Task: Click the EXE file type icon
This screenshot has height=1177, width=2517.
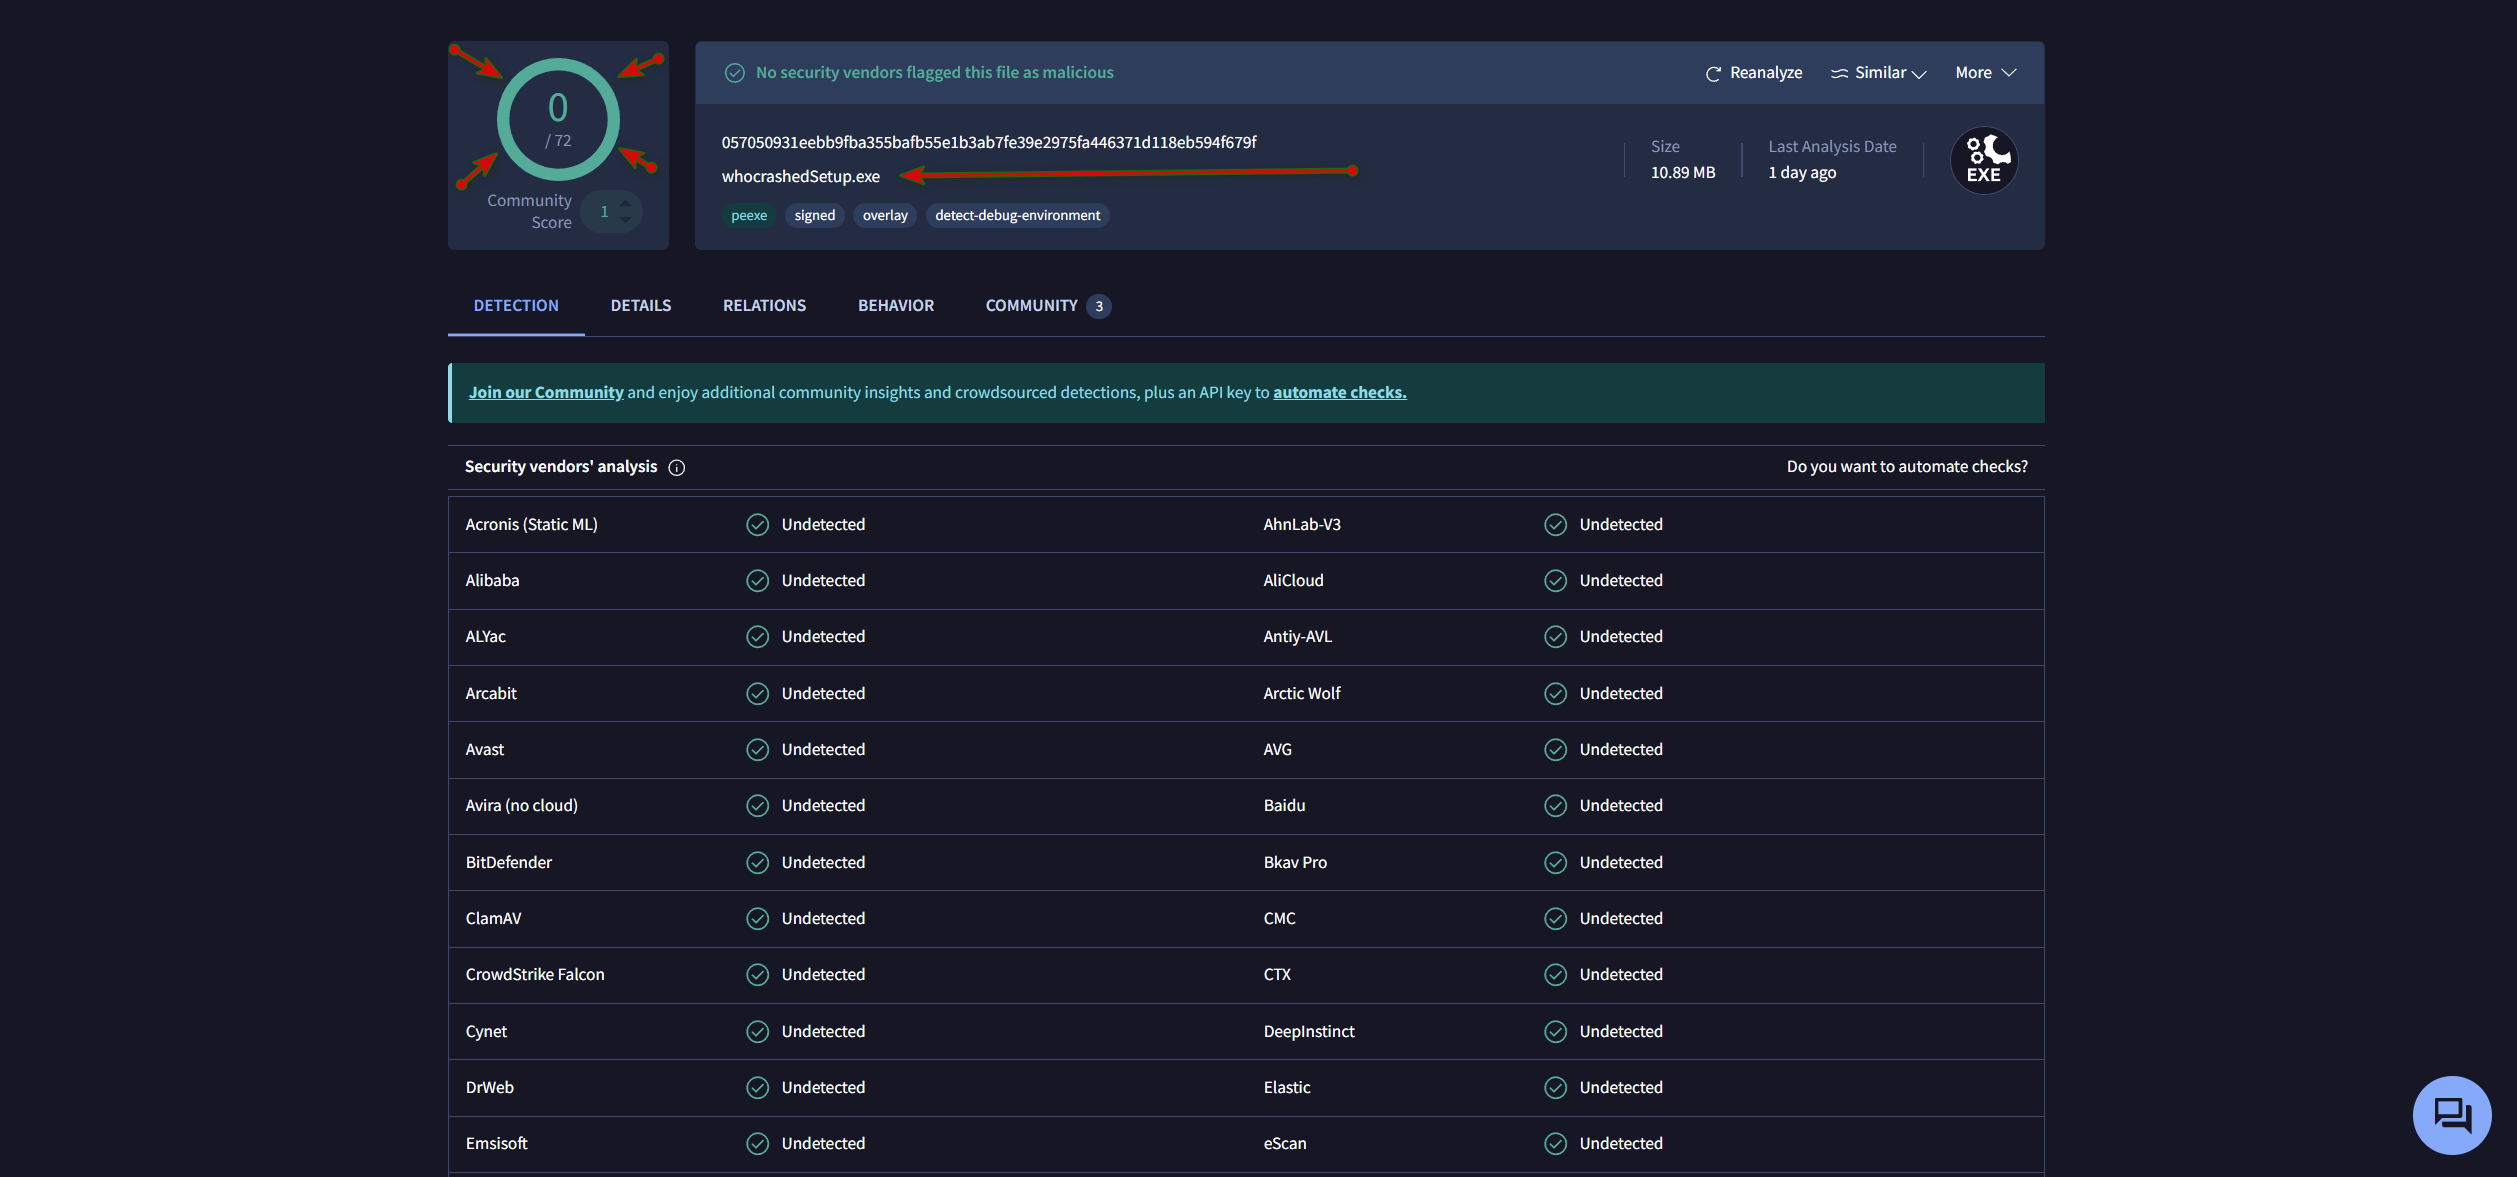Action: (1983, 161)
